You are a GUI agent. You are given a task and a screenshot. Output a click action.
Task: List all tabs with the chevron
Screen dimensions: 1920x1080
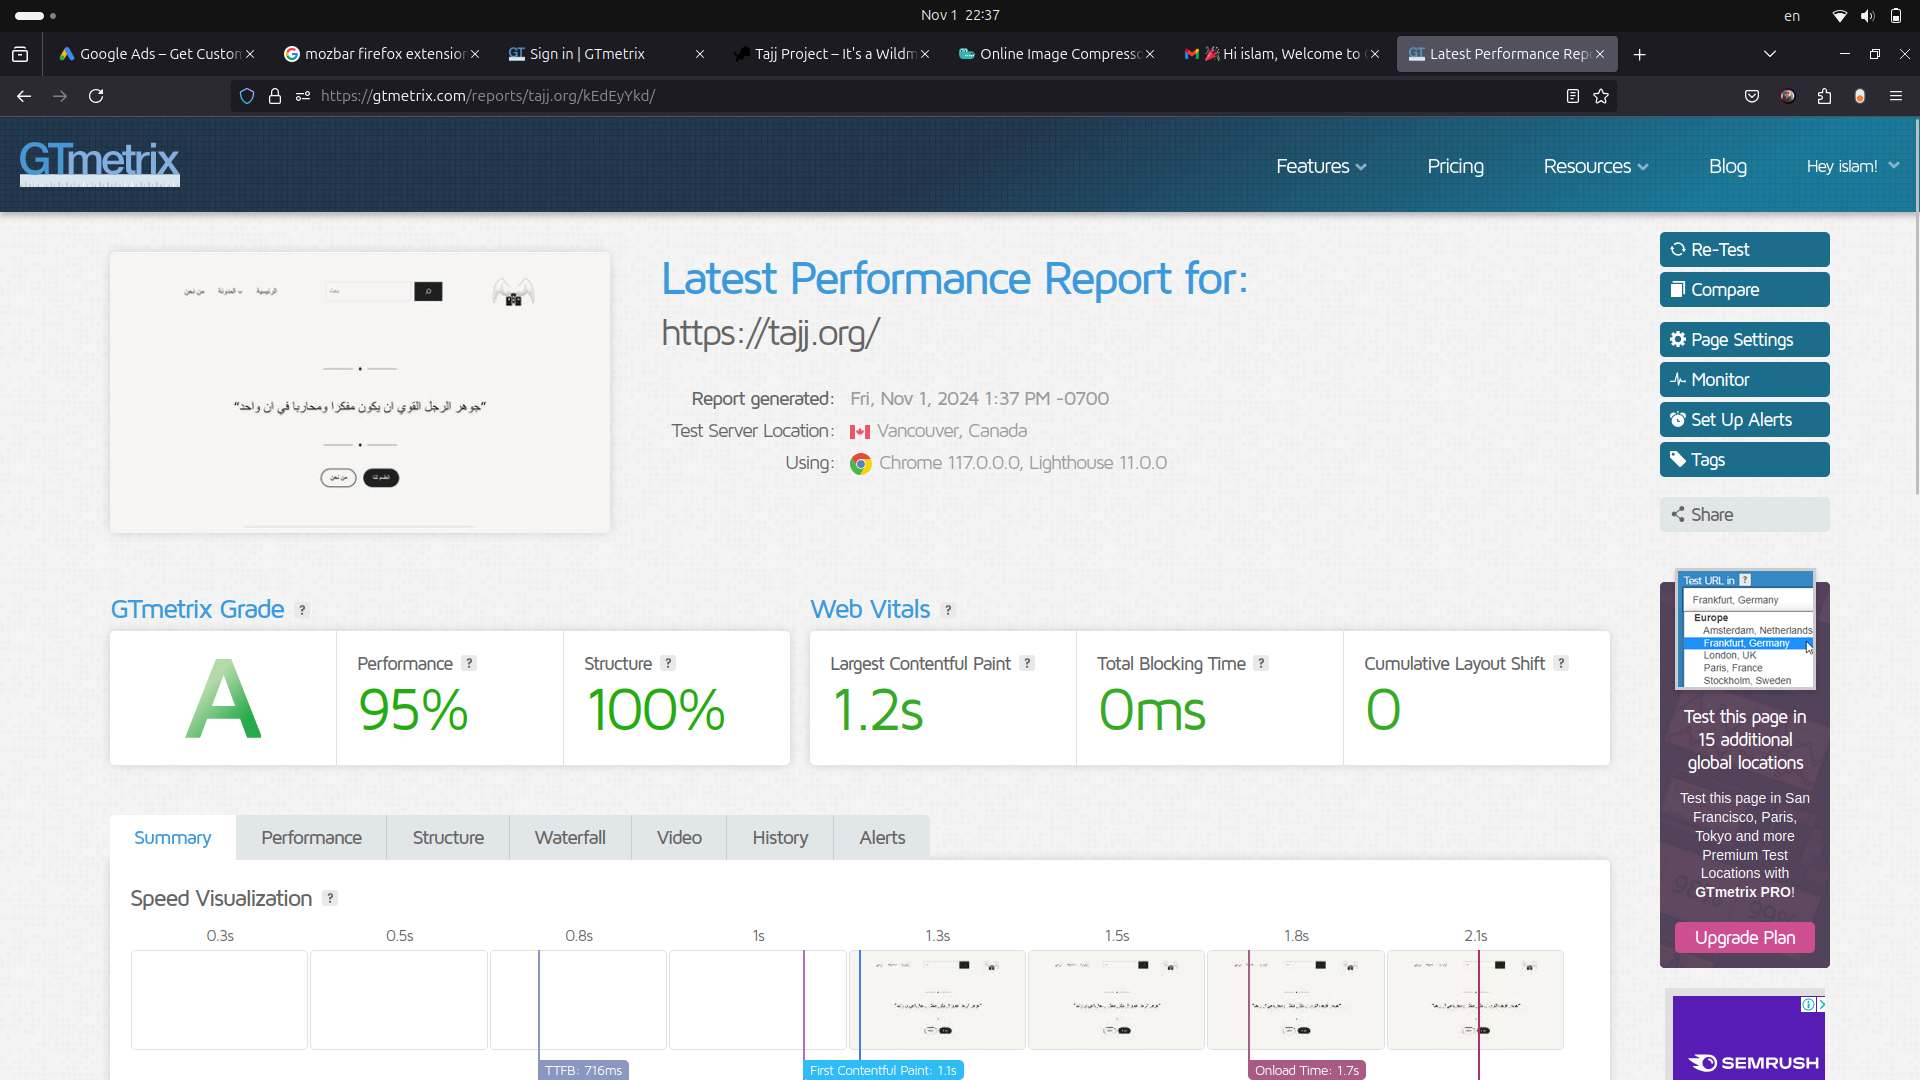click(x=1769, y=54)
